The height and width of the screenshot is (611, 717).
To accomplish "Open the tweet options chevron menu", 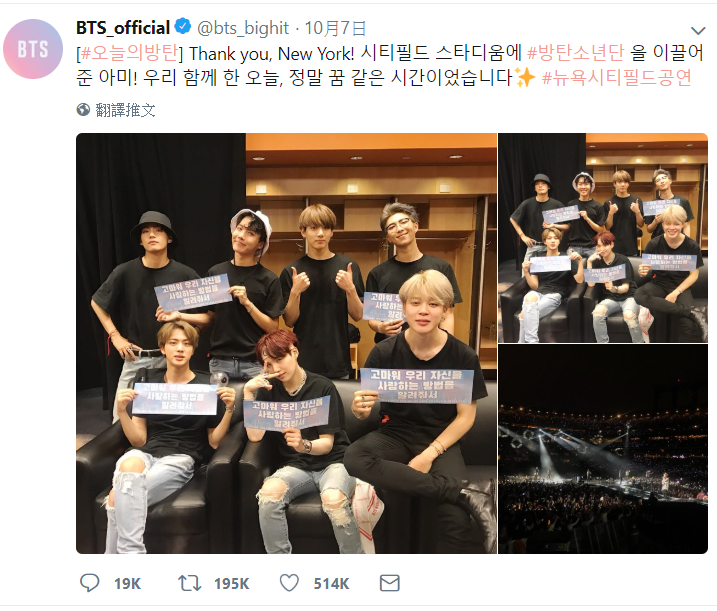I will pos(698,31).
